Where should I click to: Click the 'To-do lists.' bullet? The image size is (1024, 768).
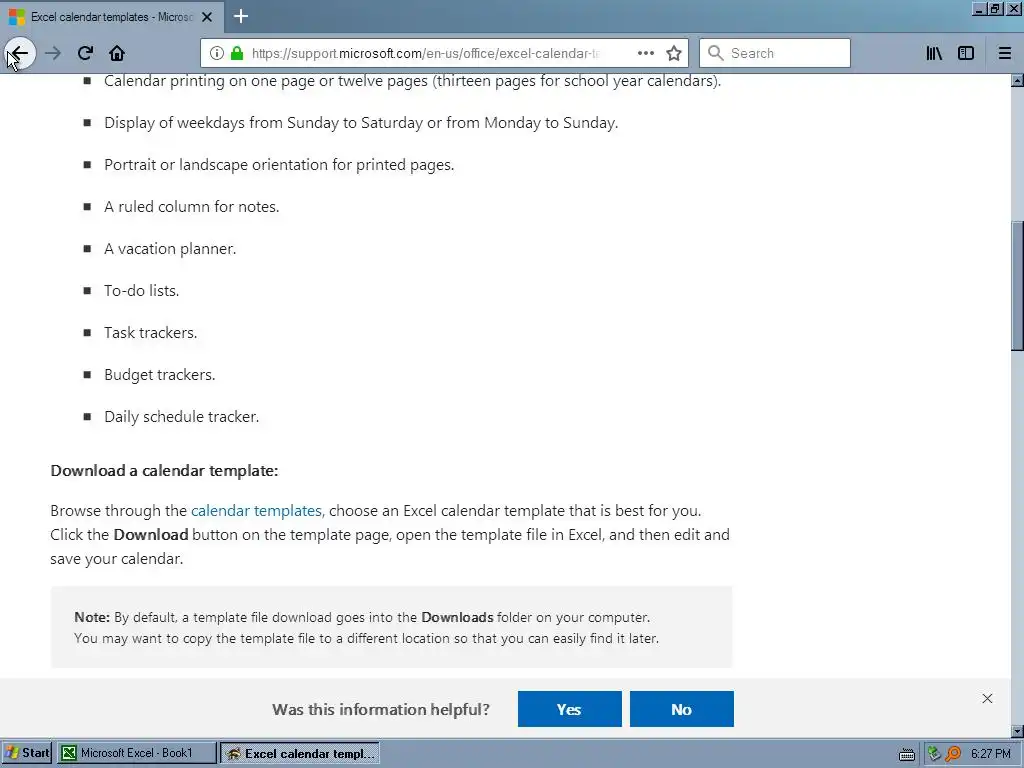[x=141, y=291]
